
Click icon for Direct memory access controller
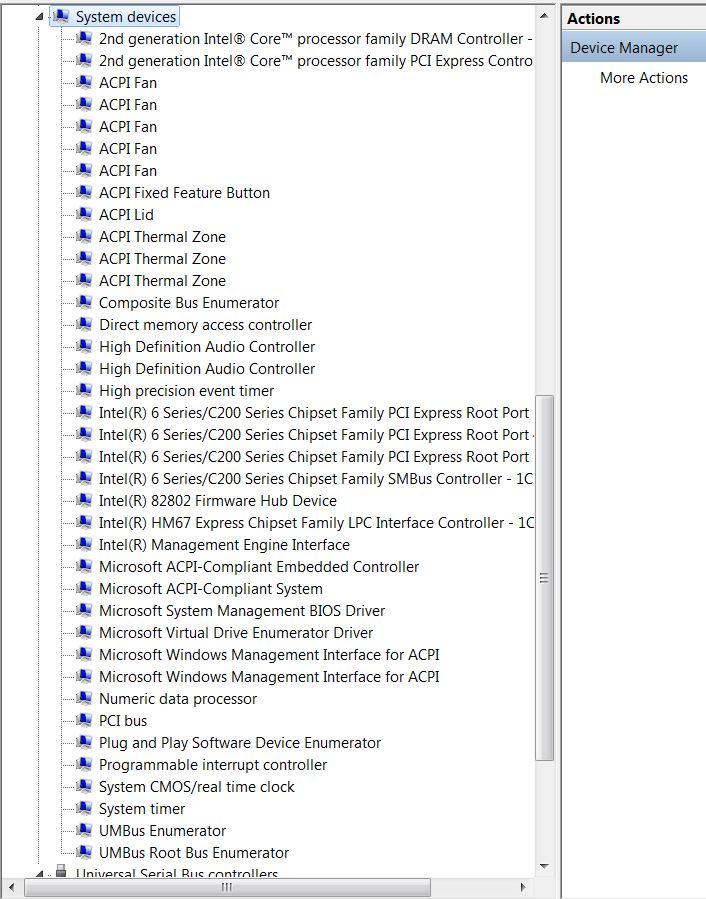point(84,324)
